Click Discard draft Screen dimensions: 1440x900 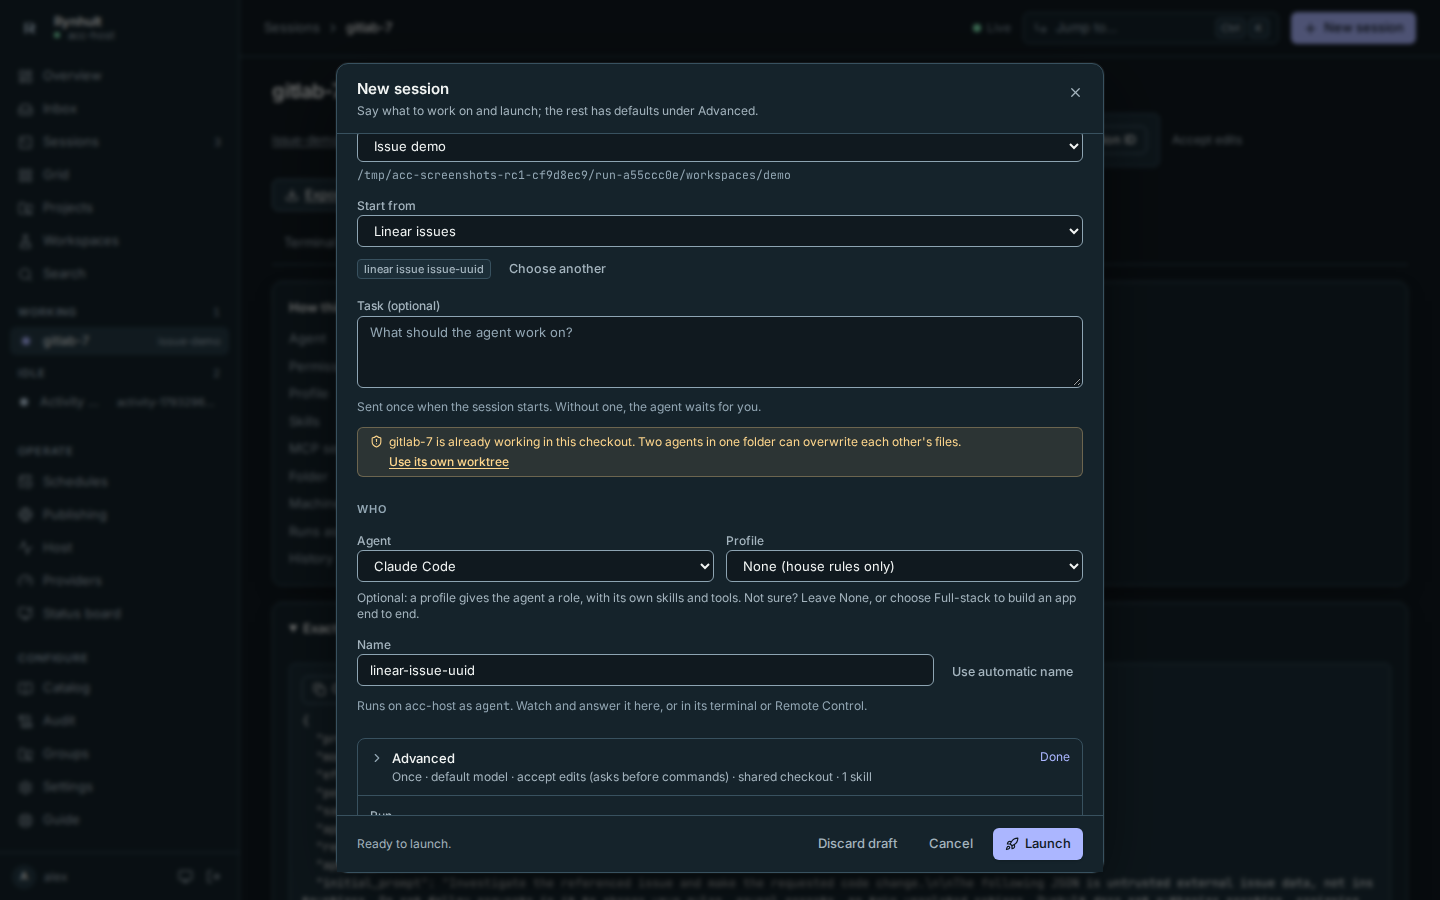pyautogui.click(x=857, y=844)
